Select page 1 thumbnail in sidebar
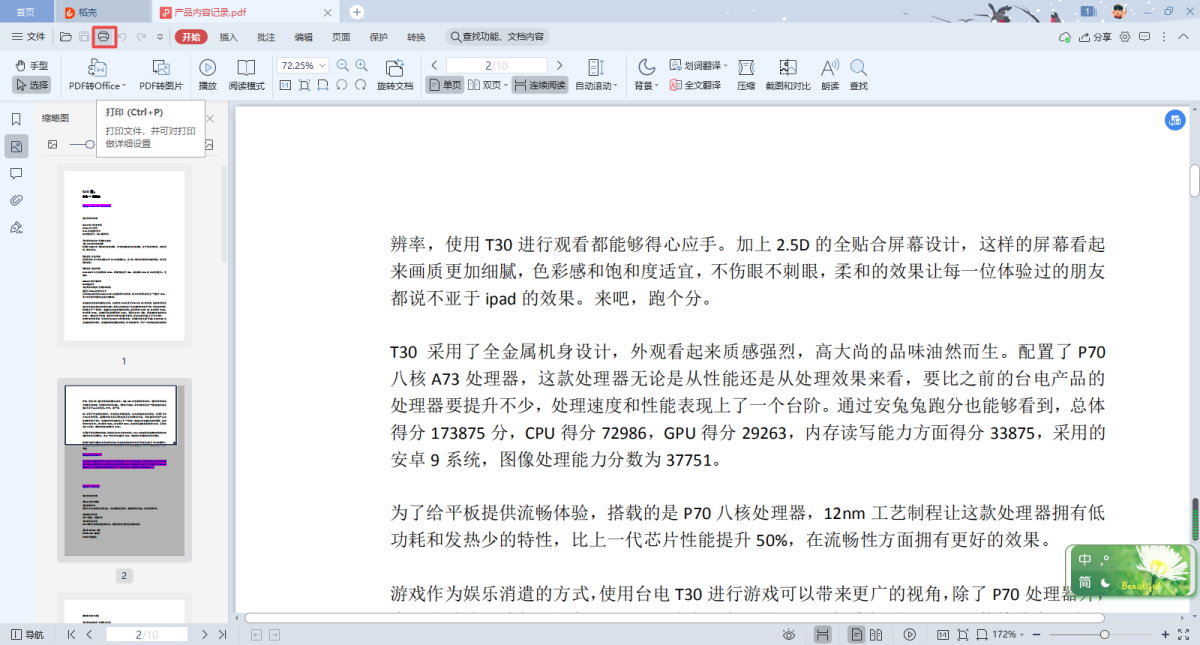Screen dimensions: 1200x645 (x=124, y=256)
